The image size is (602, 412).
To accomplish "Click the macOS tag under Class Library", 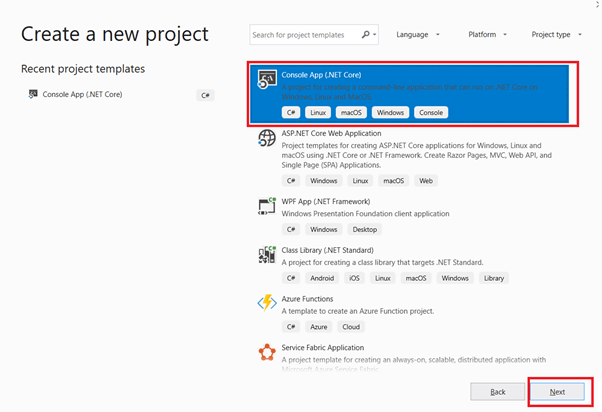I will 416,278.
